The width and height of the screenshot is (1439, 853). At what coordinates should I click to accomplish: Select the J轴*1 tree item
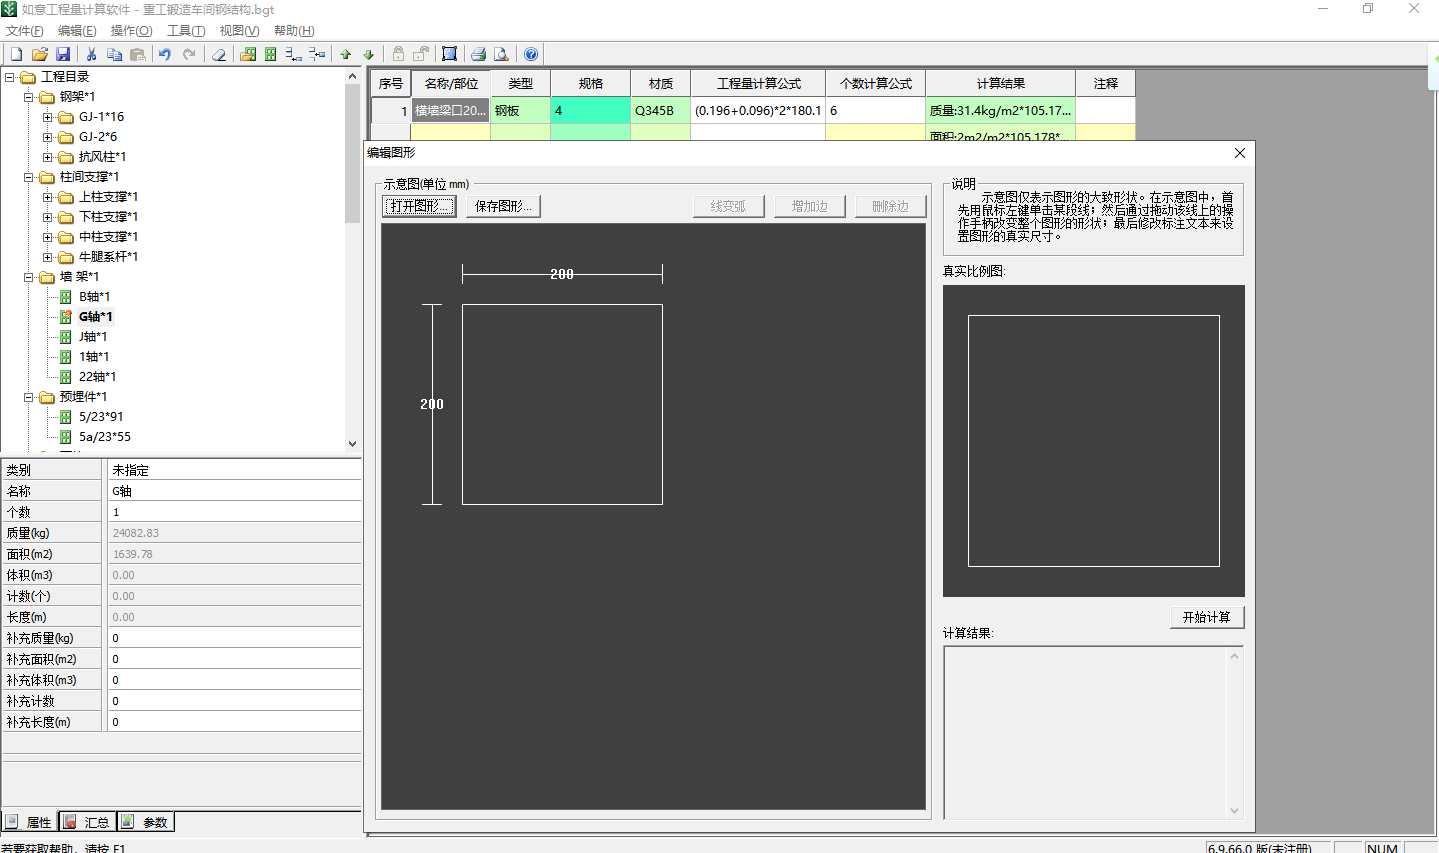click(94, 337)
